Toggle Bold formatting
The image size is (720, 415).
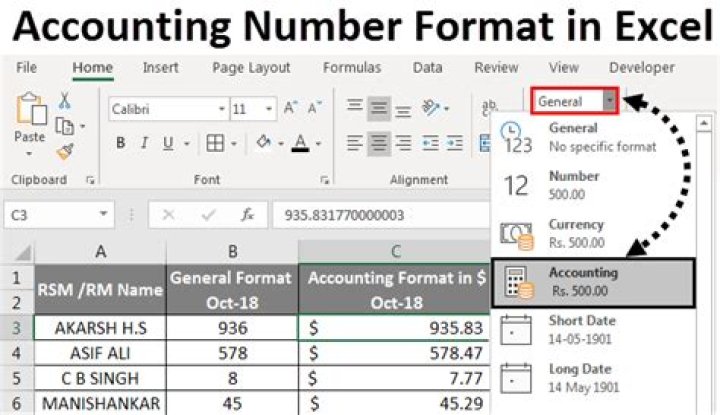tap(120, 142)
